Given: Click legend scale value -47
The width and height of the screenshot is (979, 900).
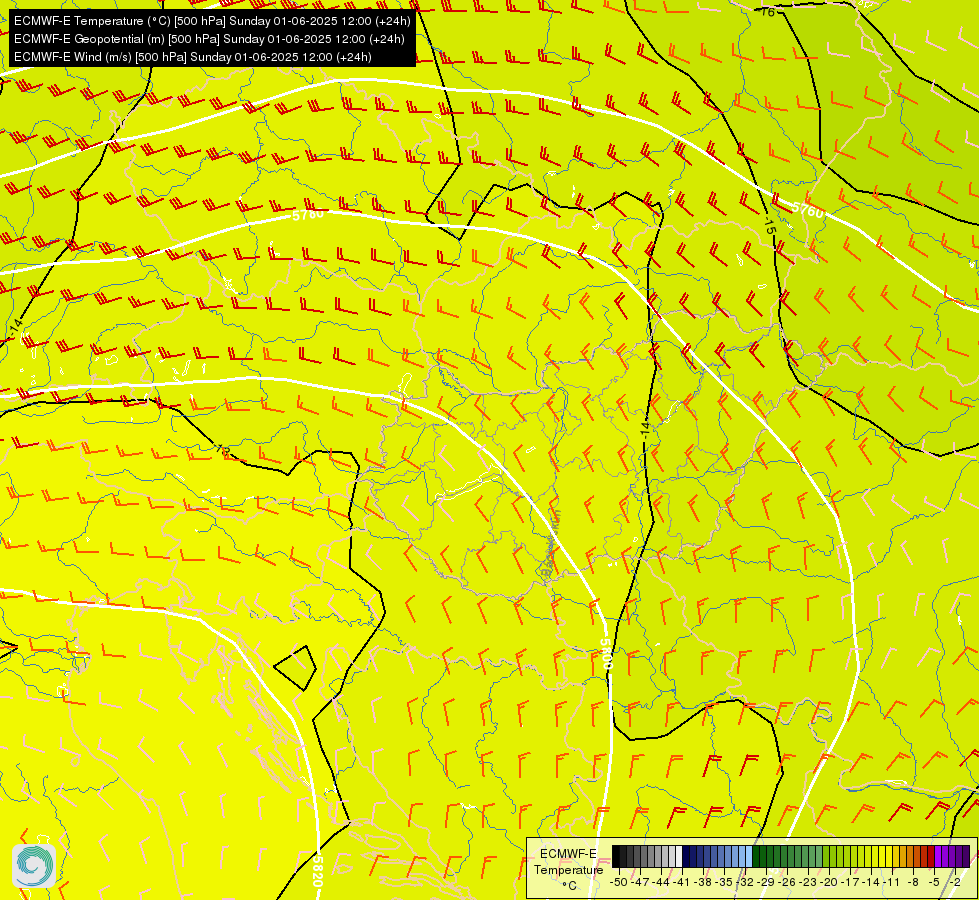Looking at the screenshot, I should [x=640, y=882].
